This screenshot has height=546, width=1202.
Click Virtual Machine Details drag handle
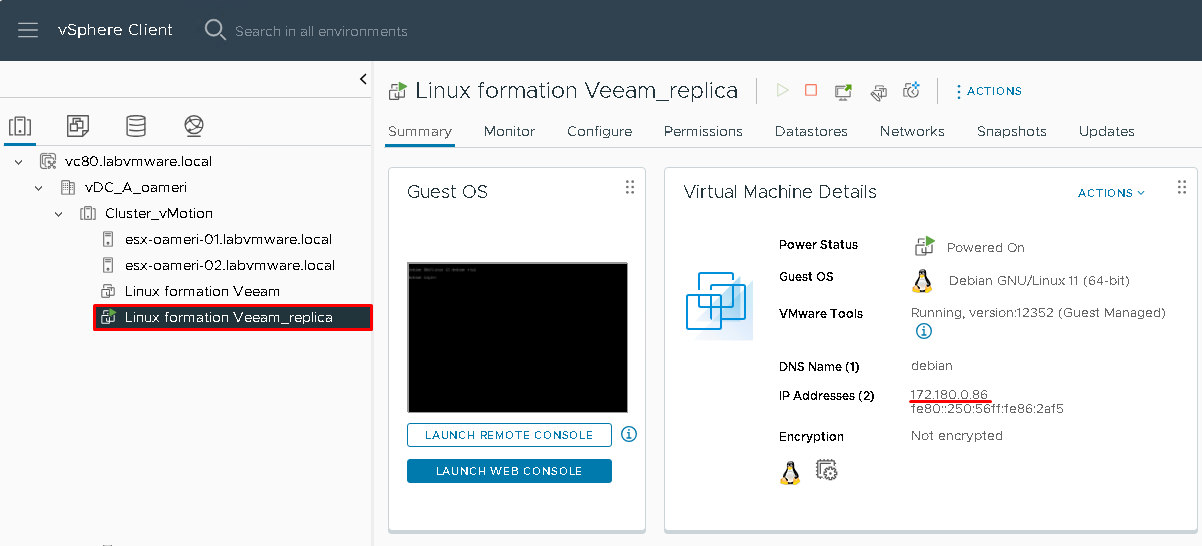pos(1181,187)
